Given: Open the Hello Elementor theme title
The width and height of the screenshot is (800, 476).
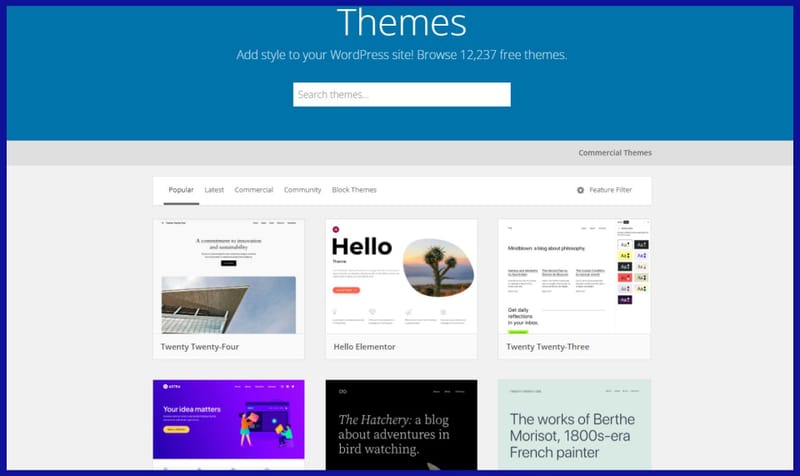Looking at the screenshot, I should [x=365, y=347].
